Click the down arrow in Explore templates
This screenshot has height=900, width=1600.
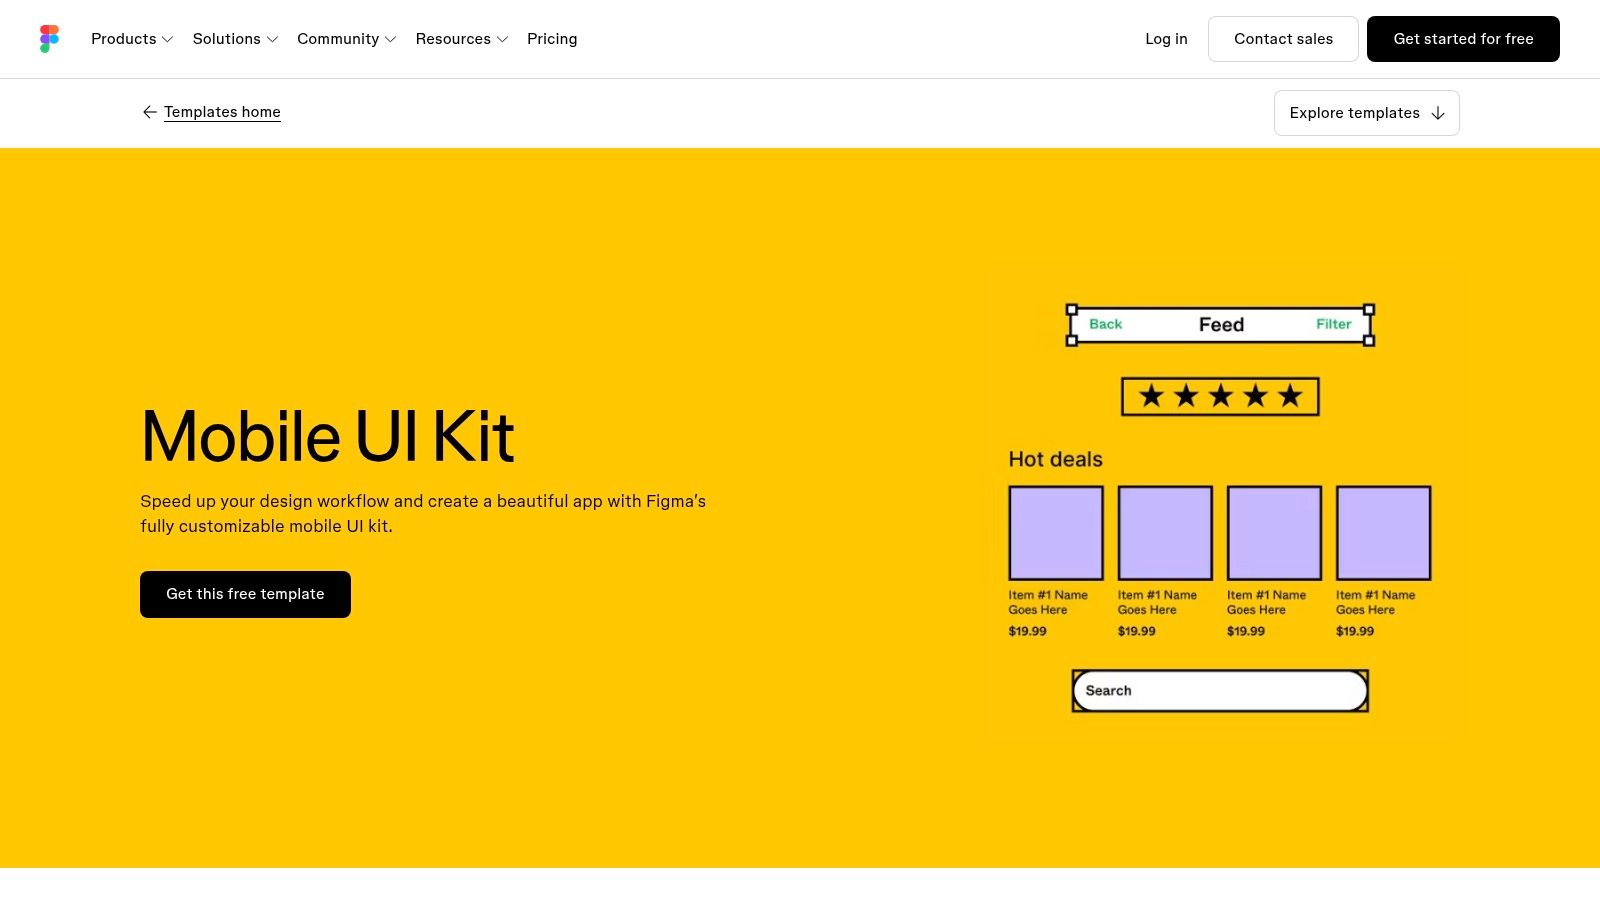pyautogui.click(x=1438, y=113)
